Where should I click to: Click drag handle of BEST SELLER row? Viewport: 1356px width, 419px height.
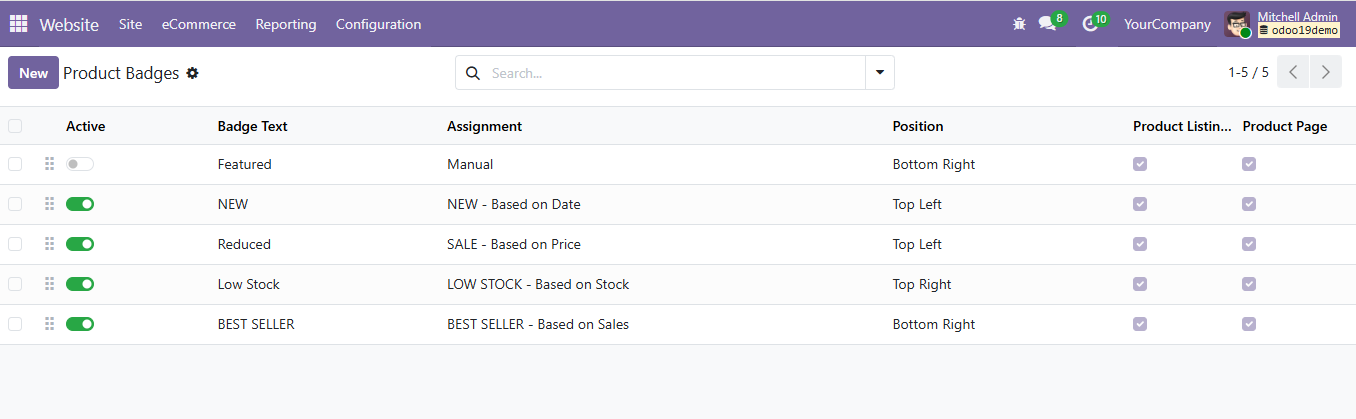49,324
